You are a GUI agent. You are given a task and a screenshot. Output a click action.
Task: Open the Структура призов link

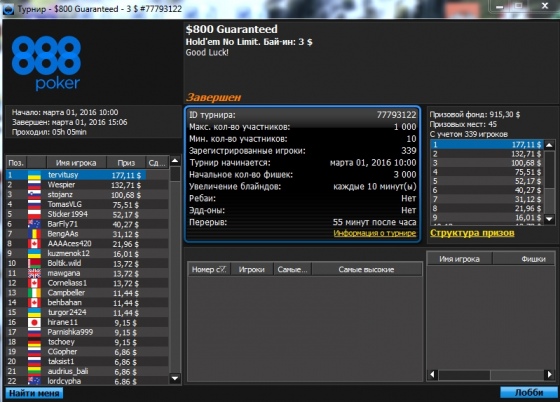(x=472, y=233)
